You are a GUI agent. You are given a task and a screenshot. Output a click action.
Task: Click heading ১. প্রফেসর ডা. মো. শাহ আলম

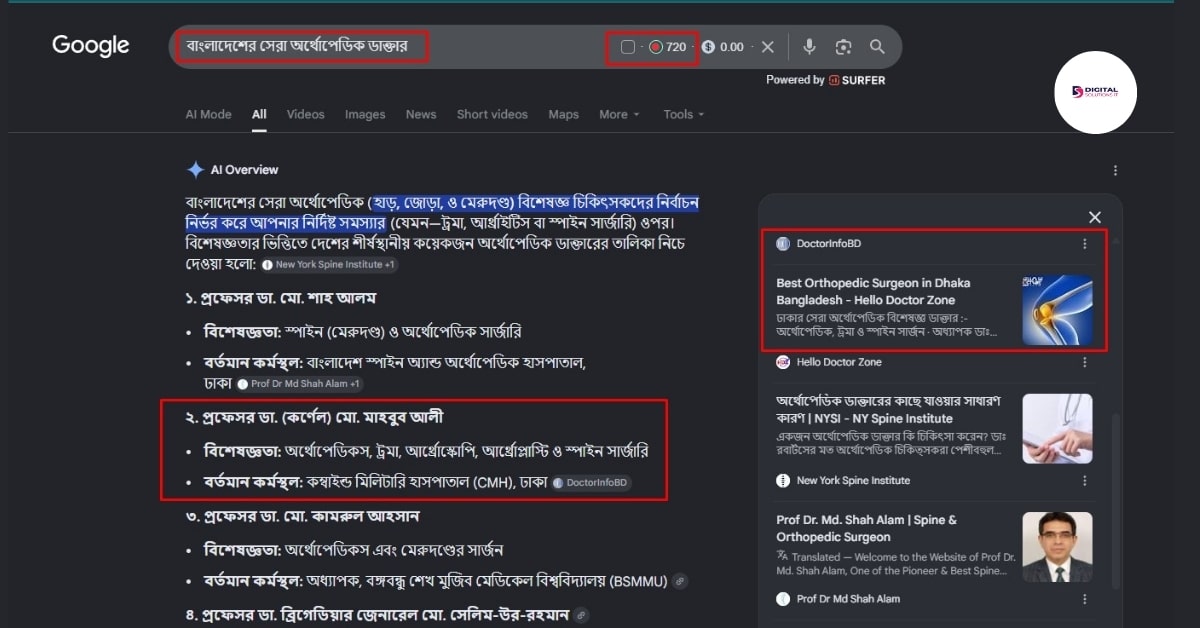click(x=281, y=299)
